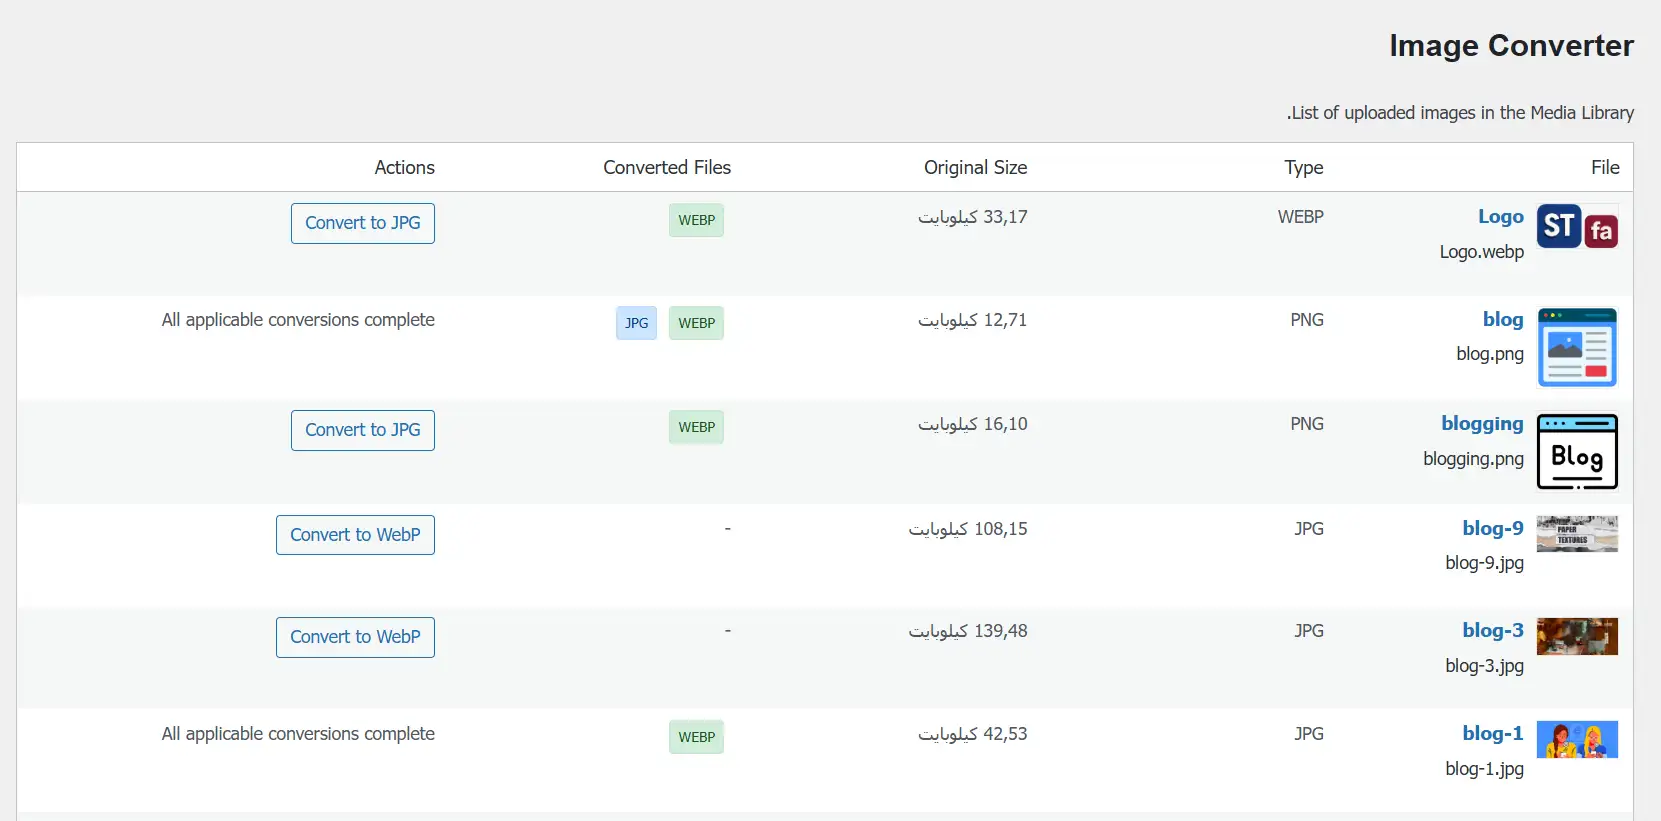Click the JPG type cell for blog-9
This screenshot has height=821, width=1661.
(x=1309, y=529)
